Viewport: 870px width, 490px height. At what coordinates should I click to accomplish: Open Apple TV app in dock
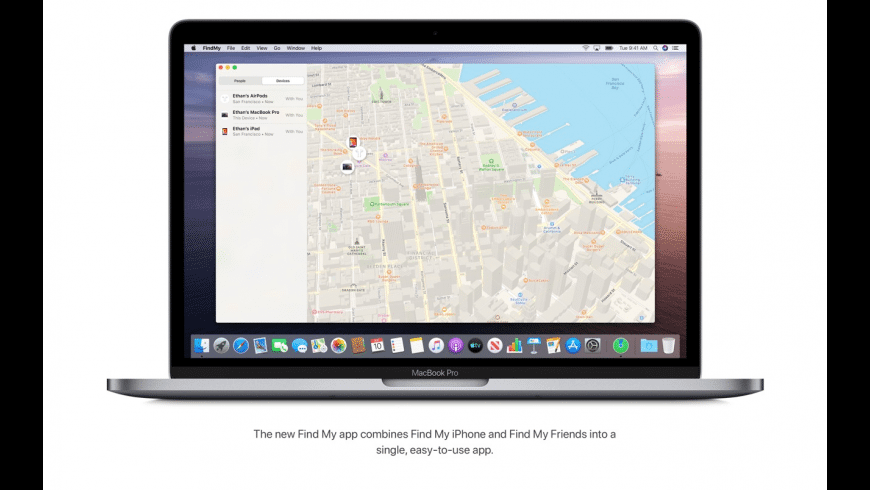click(x=476, y=346)
